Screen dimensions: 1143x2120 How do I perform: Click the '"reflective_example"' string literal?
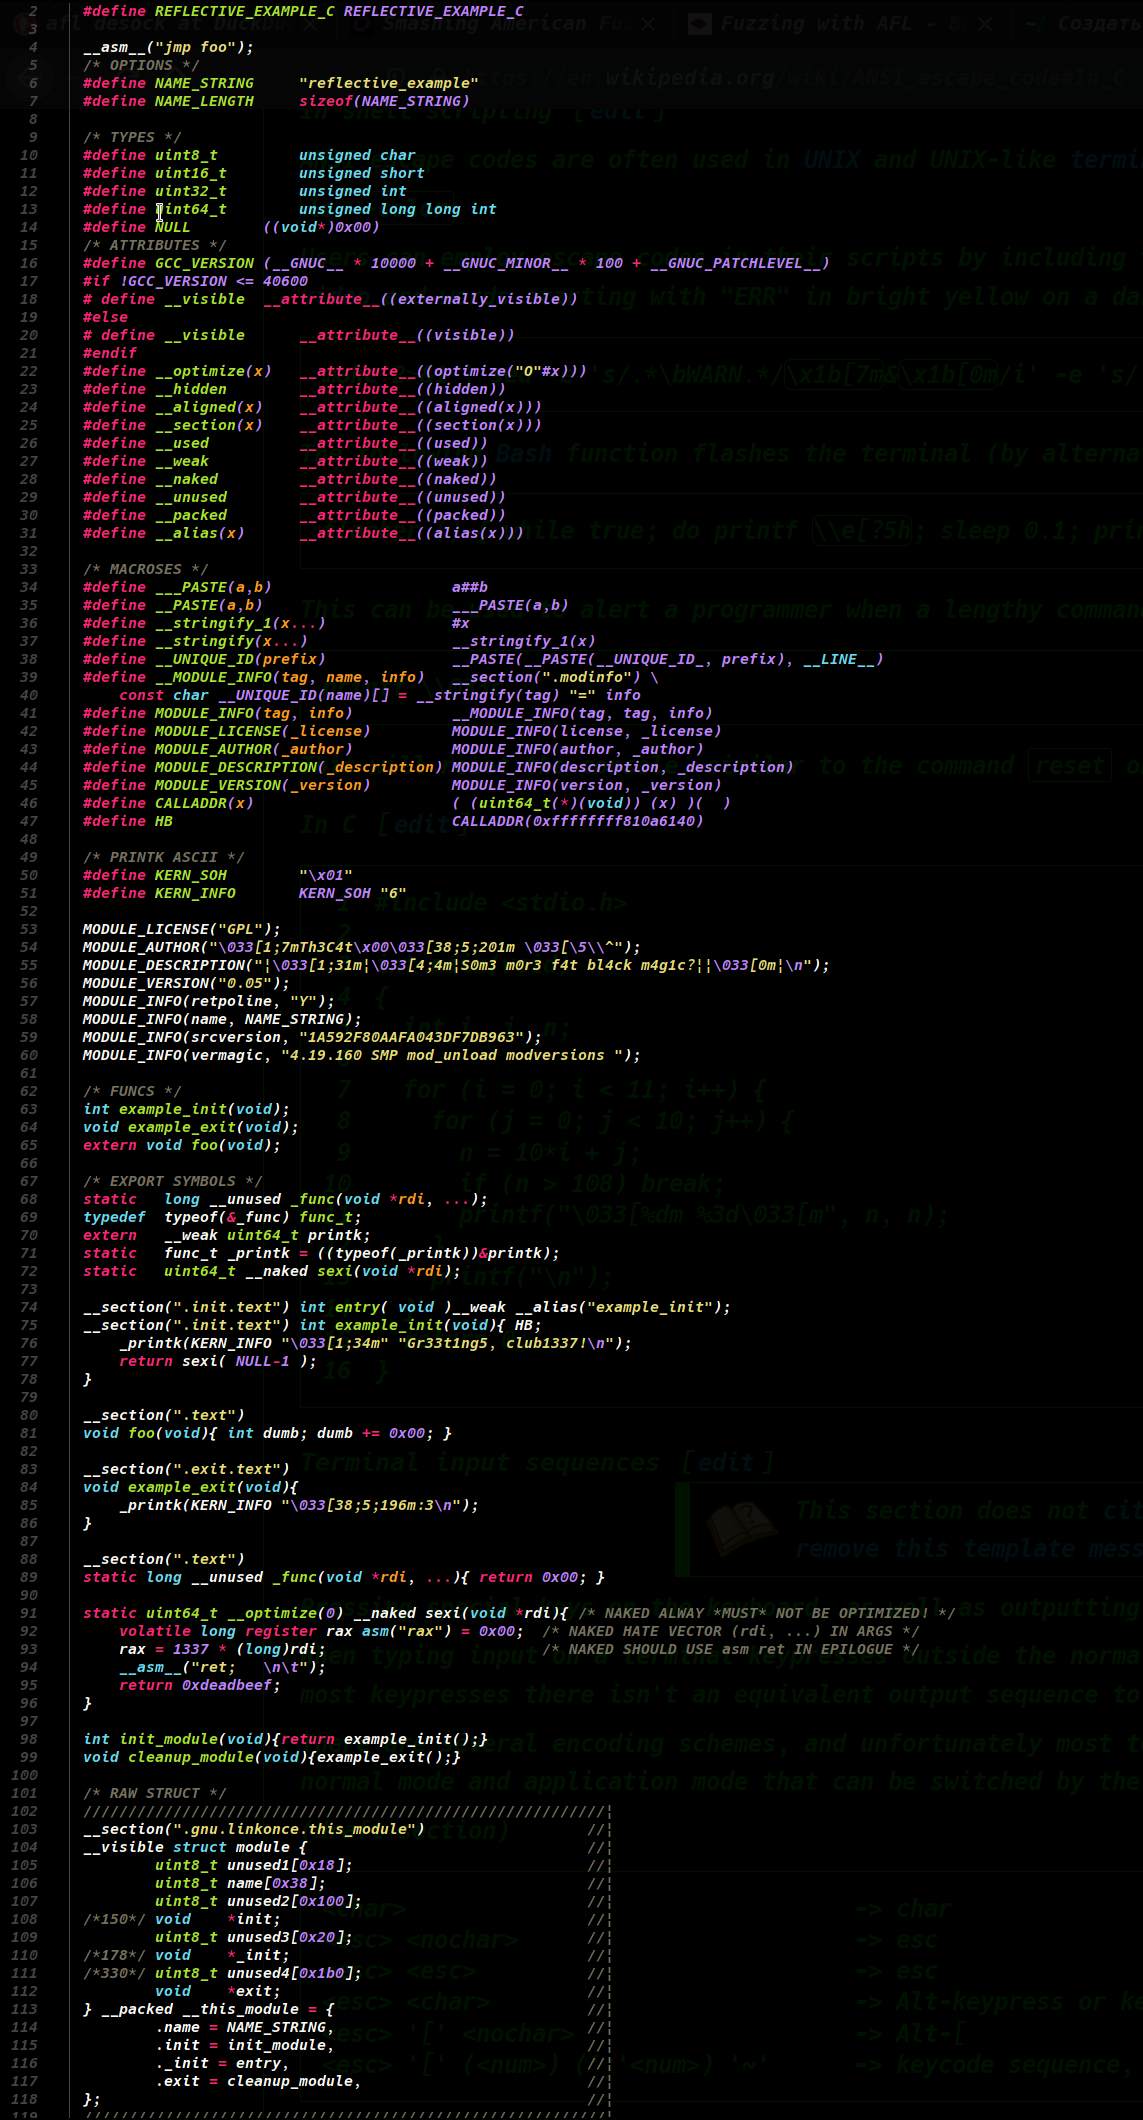pyautogui.click(x=388, y=83)
